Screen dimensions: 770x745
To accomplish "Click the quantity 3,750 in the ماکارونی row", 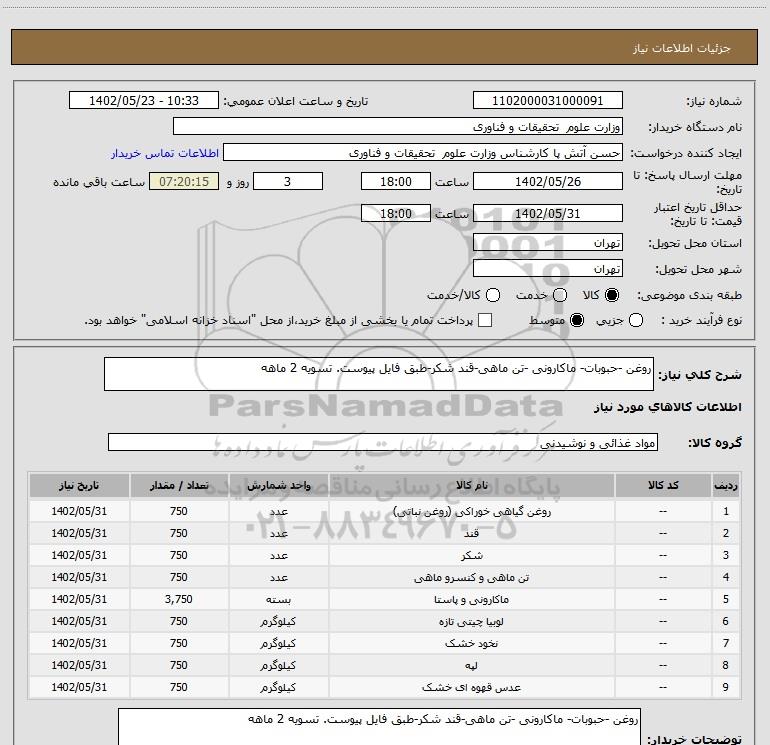I will pos(179,600).
